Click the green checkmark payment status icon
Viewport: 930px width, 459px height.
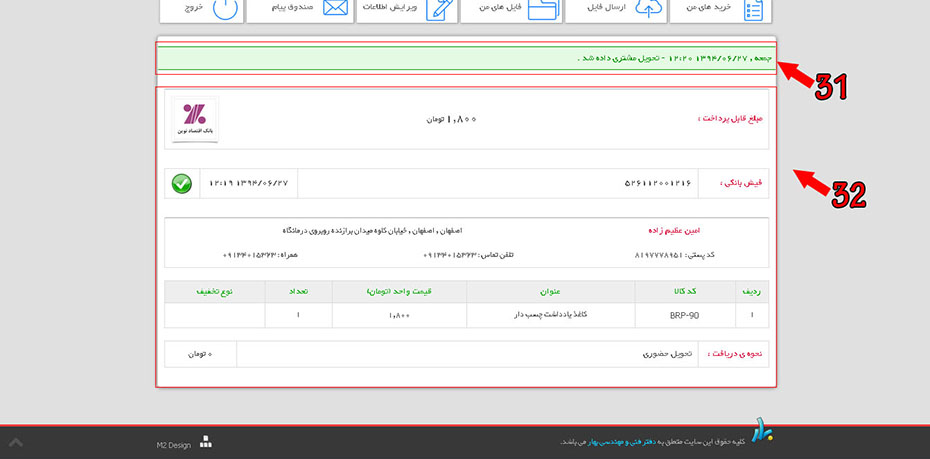click(182, 184)
